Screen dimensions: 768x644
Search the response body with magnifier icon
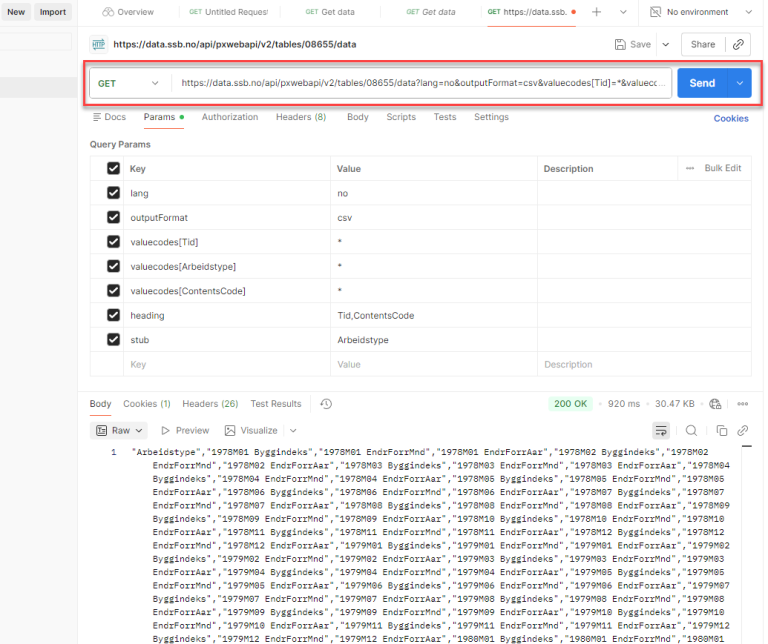click(691, 430)
